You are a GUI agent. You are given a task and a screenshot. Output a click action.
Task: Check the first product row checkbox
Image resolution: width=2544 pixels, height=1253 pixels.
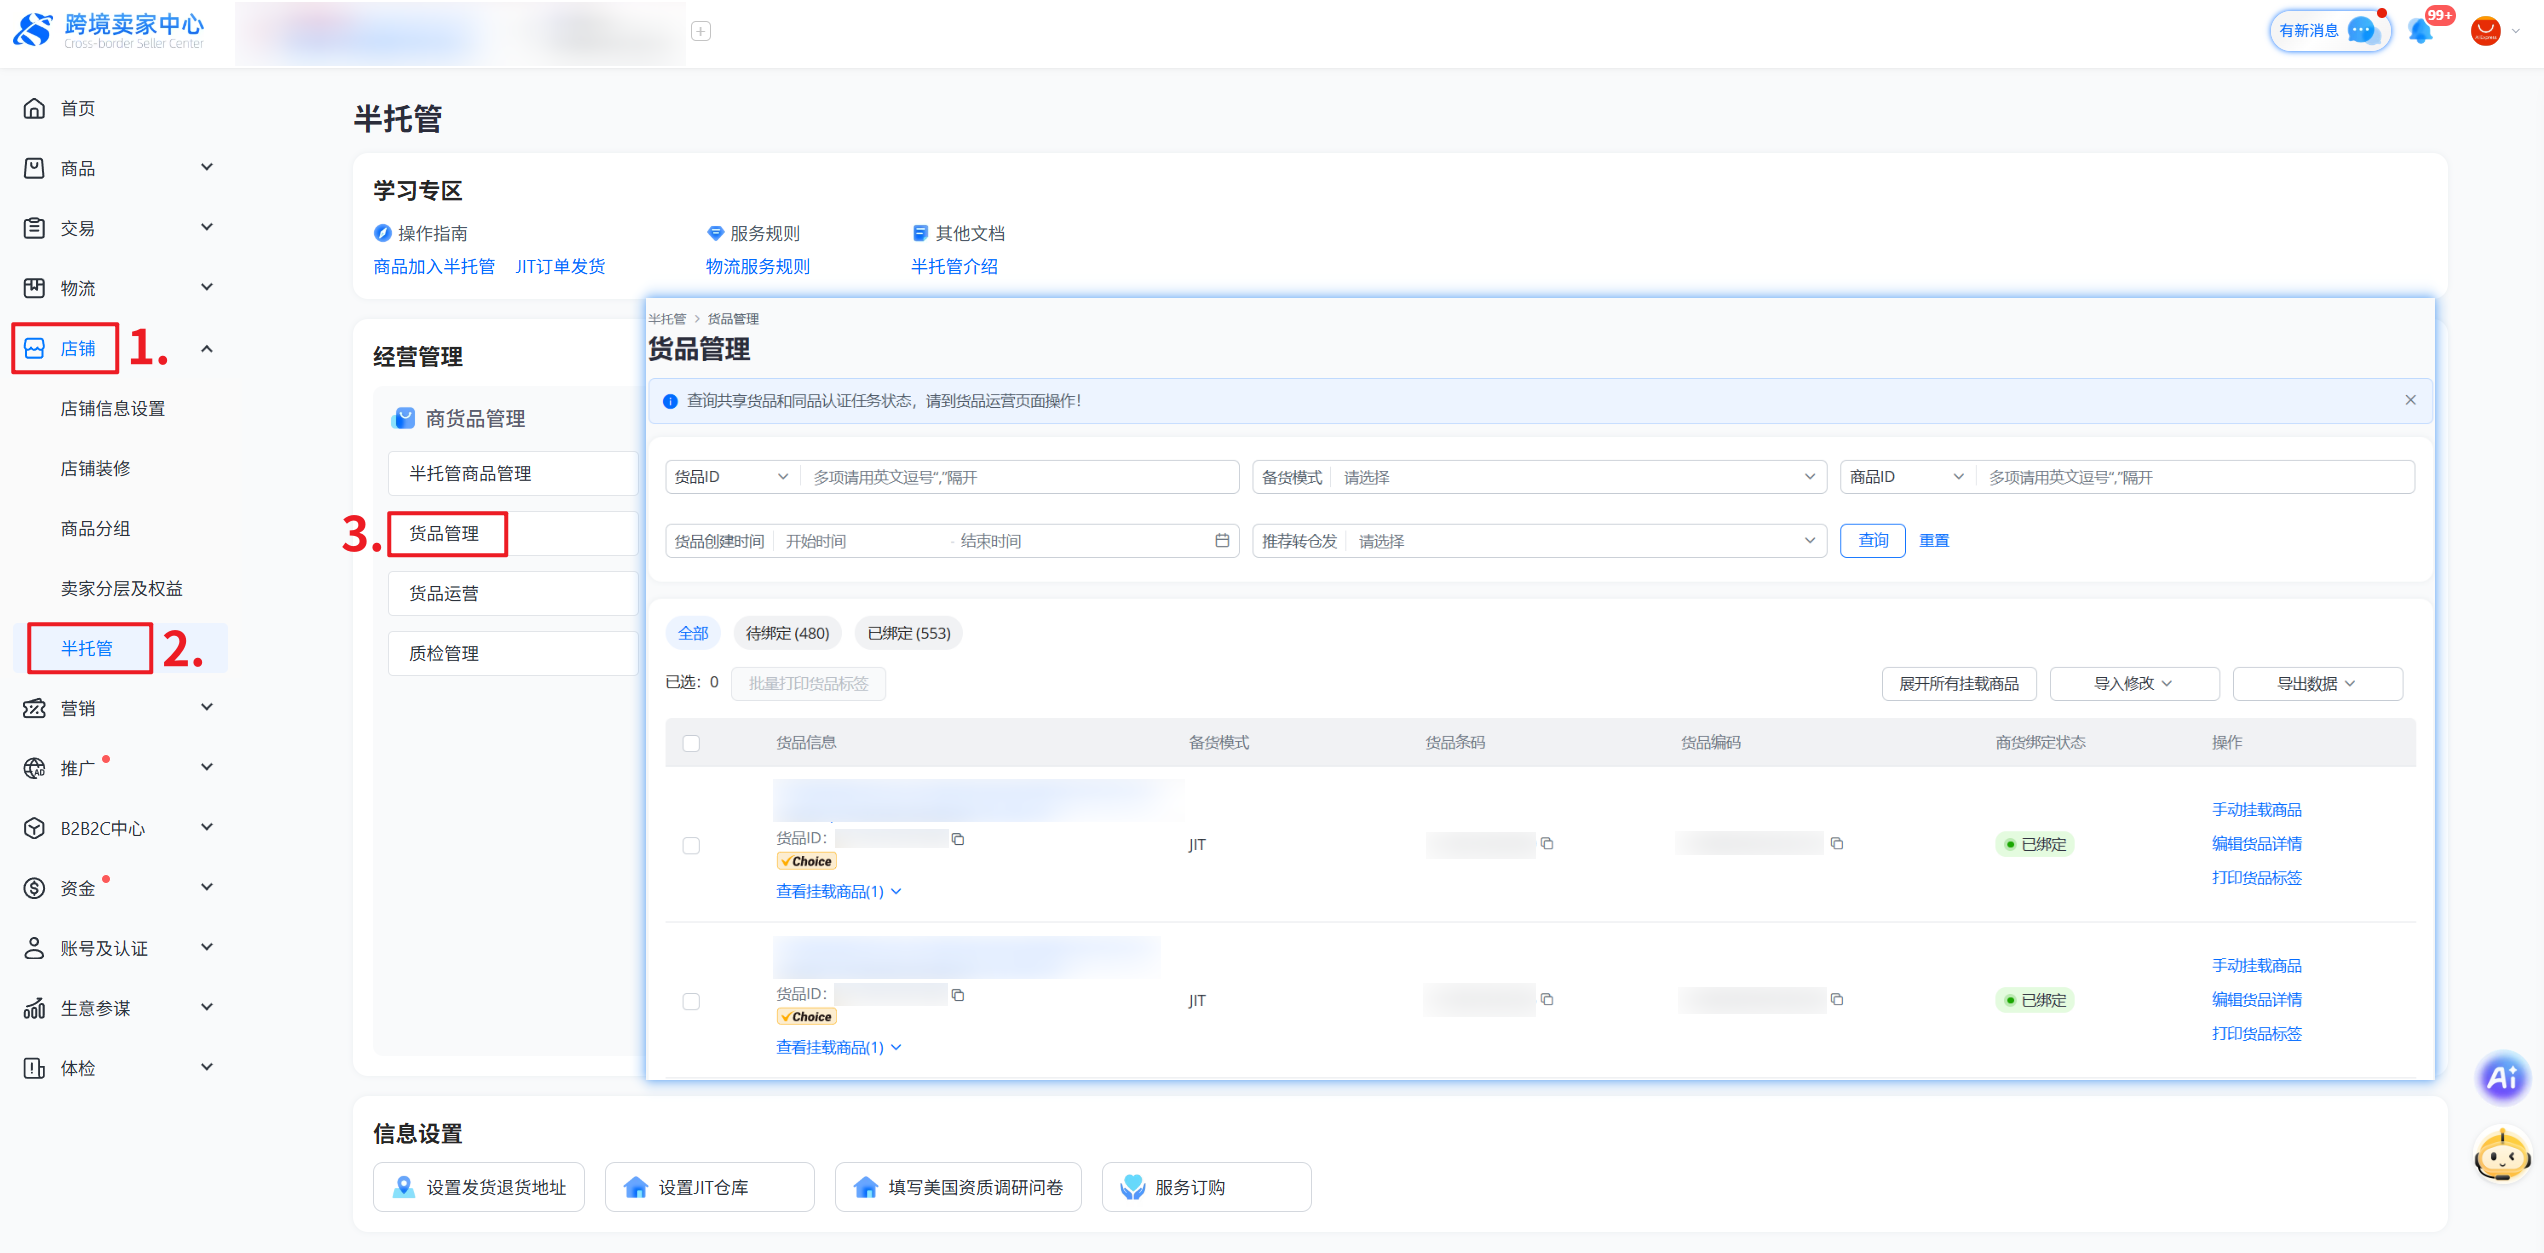pyautogui.click(x=691, y=845)
